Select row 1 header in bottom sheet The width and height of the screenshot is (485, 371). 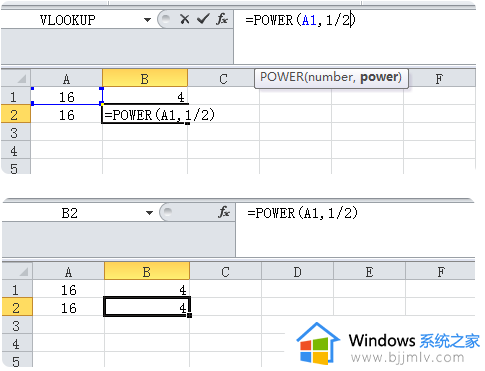16,290
